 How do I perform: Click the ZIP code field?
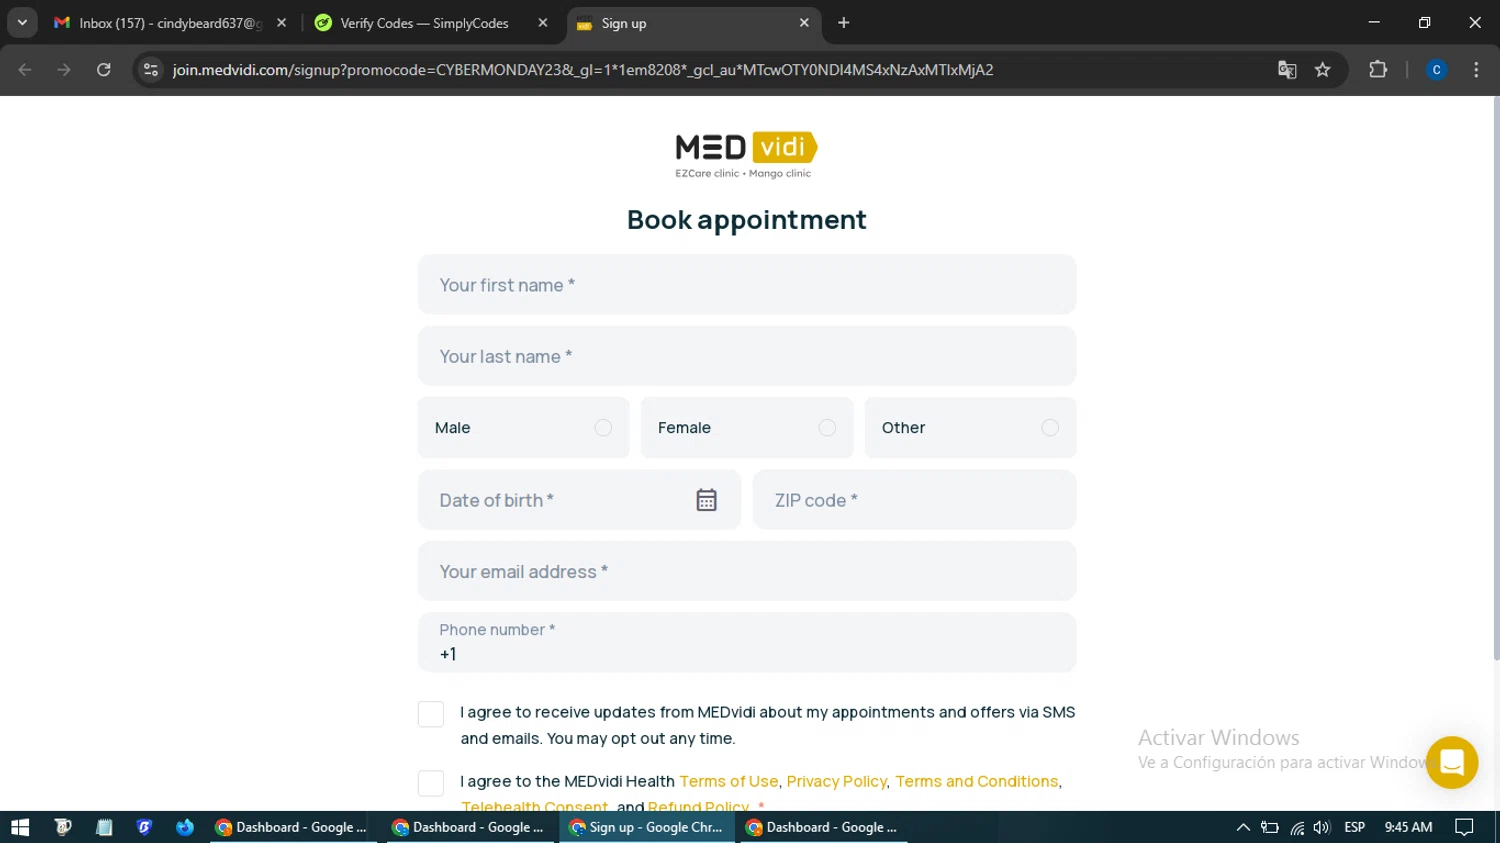(x=915, y=500)
